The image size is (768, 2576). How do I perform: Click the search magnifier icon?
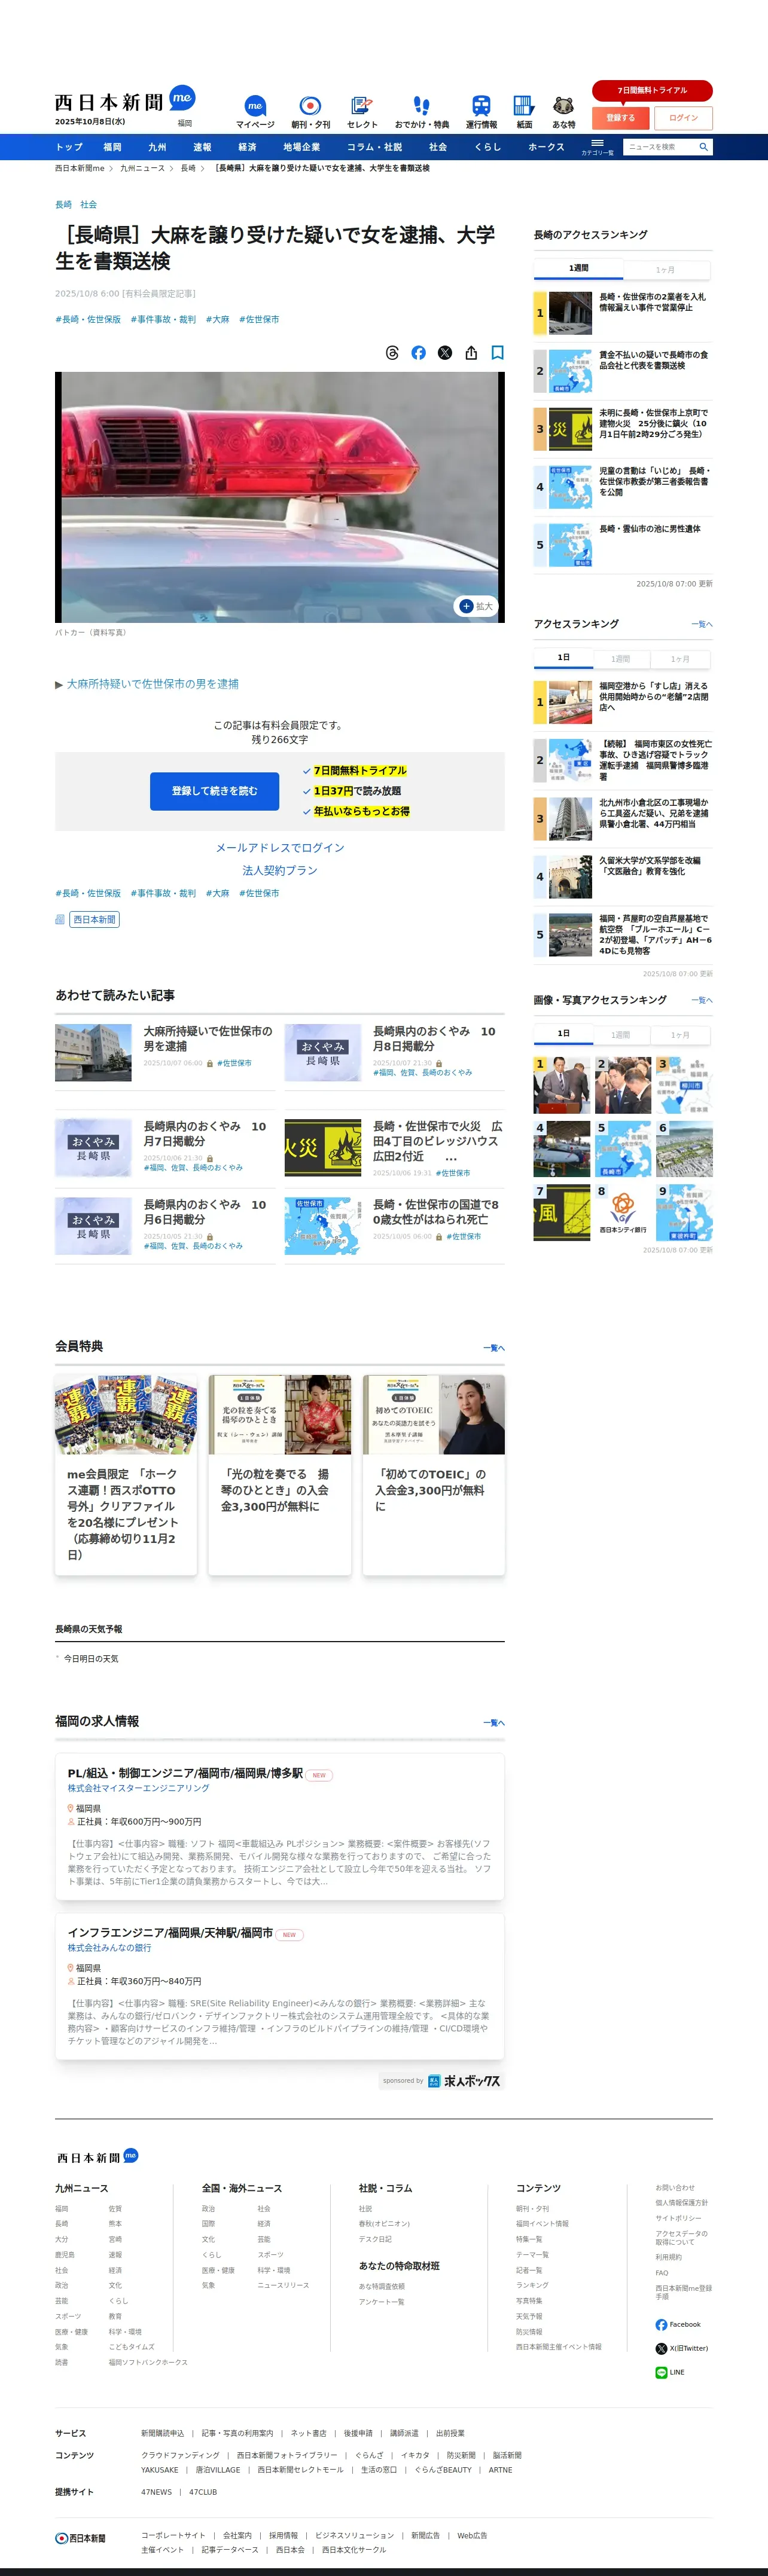[703, 147]
